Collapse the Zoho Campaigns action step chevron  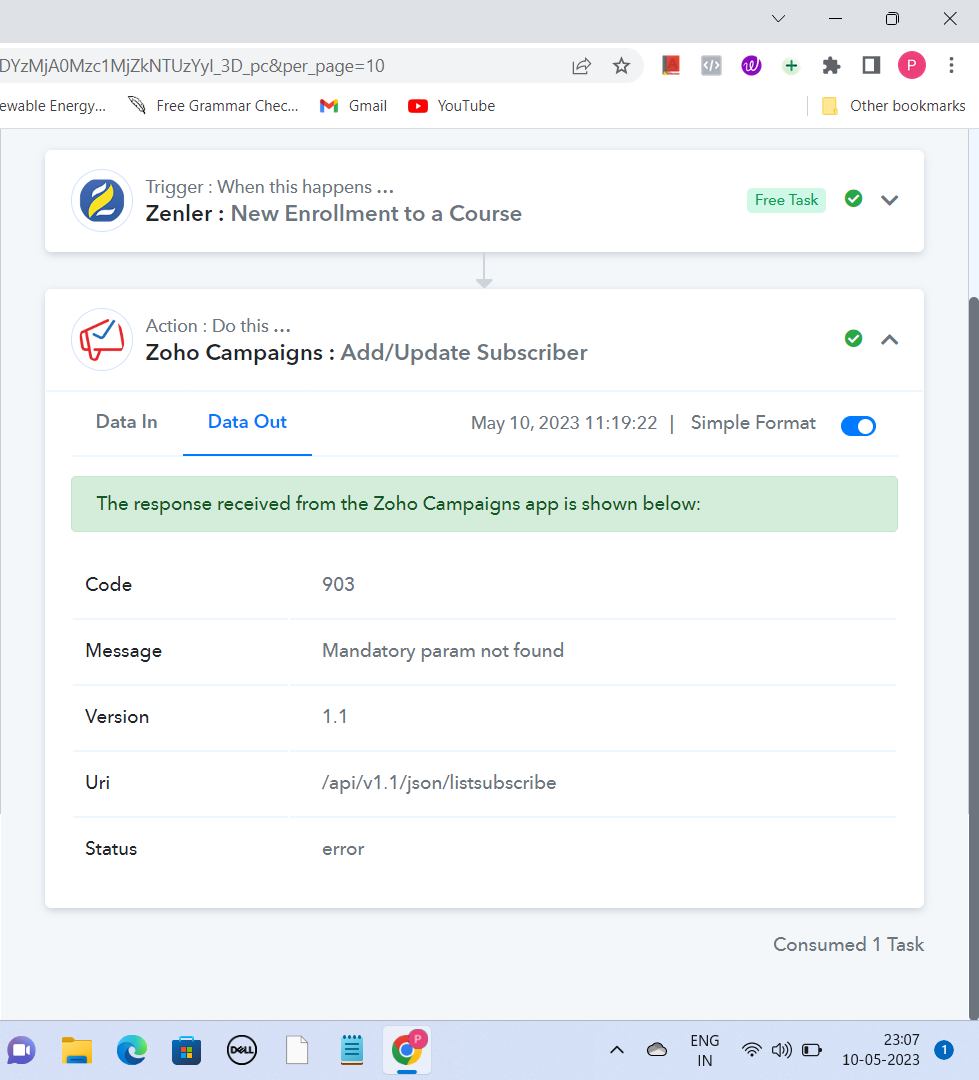pyautogui.click(x=889, y=340)
